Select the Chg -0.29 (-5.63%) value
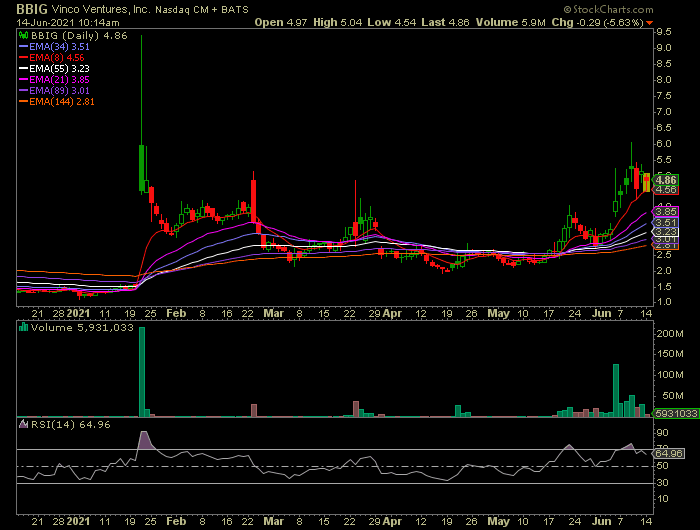700x530 pixels. coord(597,22)
